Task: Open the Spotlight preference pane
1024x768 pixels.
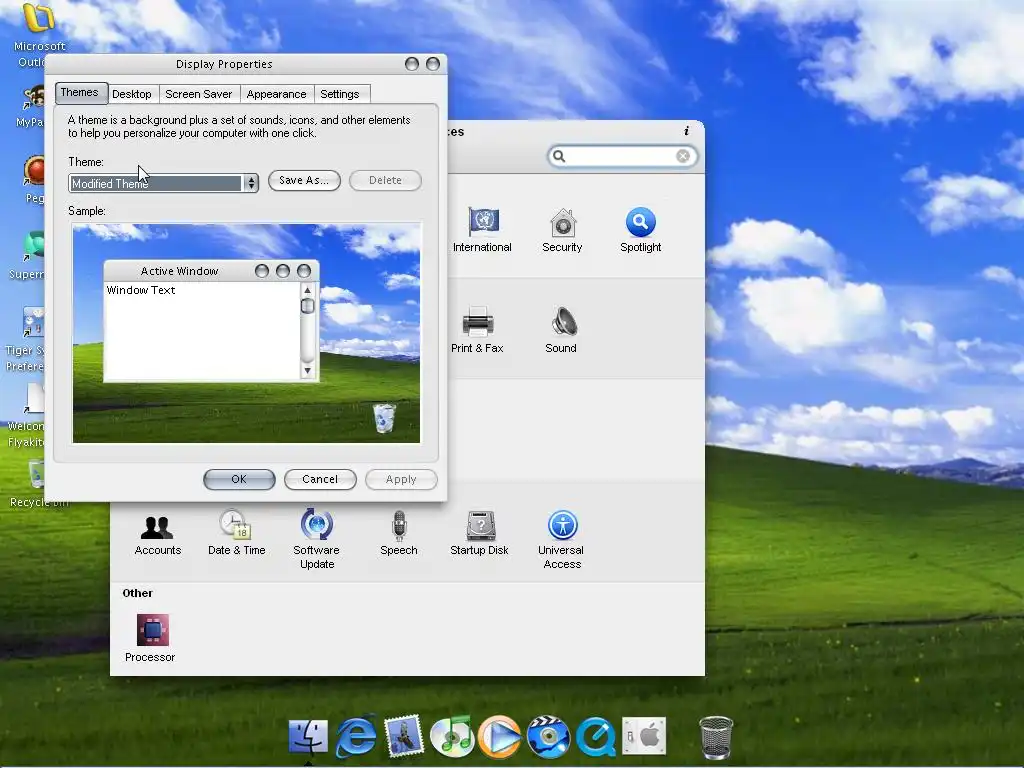Action: pyautogui.click(x=641, y=229)
